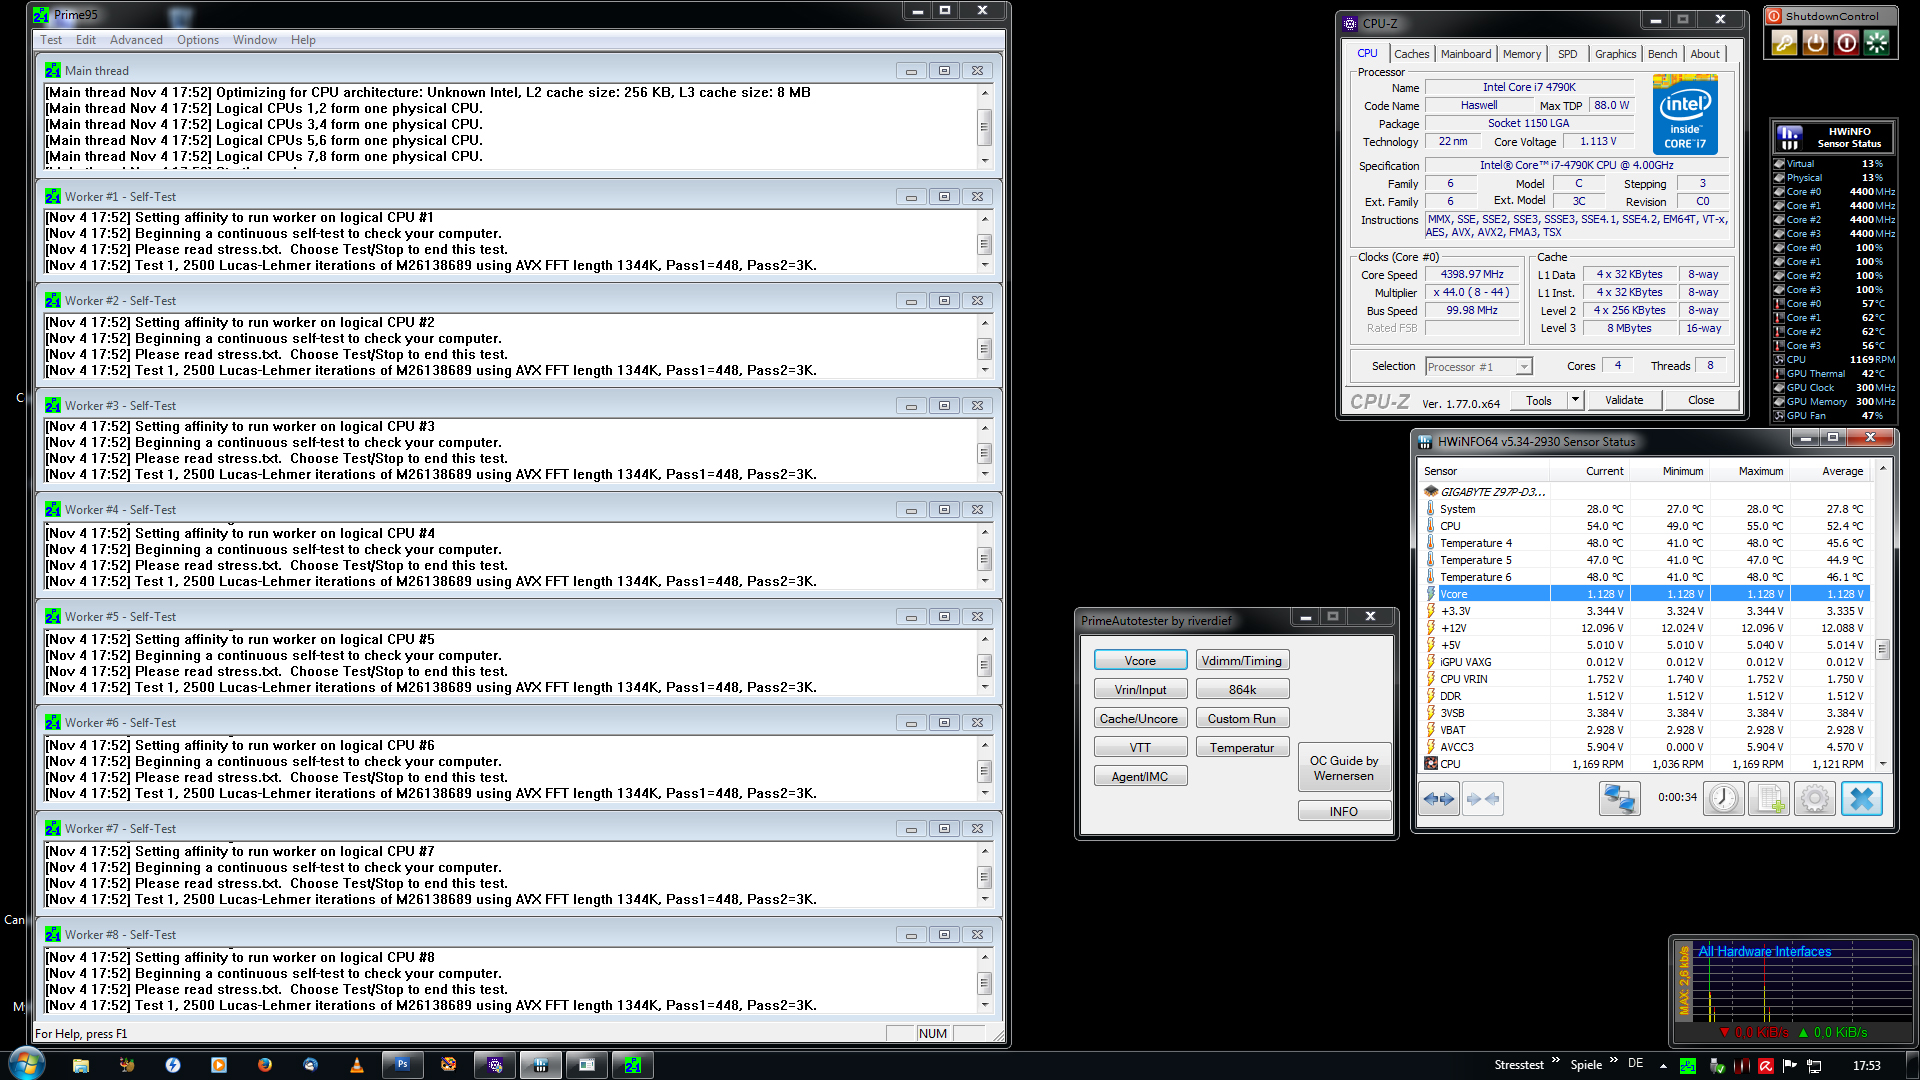Click the Vcore button in PrimeAutotester
The image size is (1920, 1080).
[x=1140, y=661]
